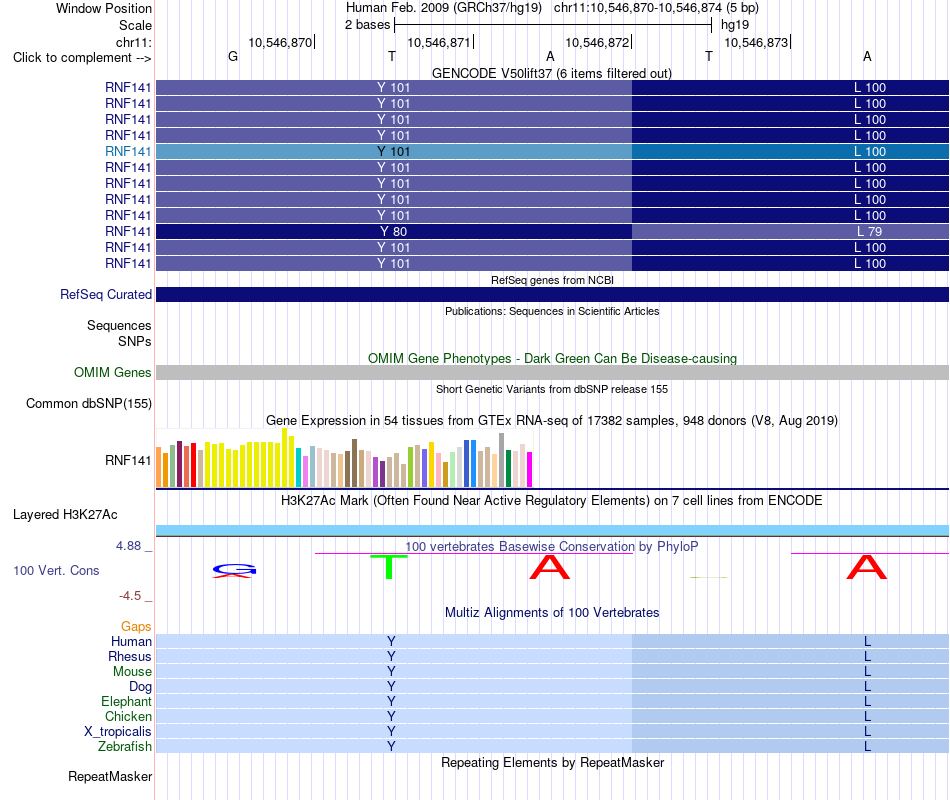The width and height of the screenshot is (950, 800).
Task: Open the H3K27Ac Mark ENCODE track title
Action: pyautogui.click(x=552, y=501)
